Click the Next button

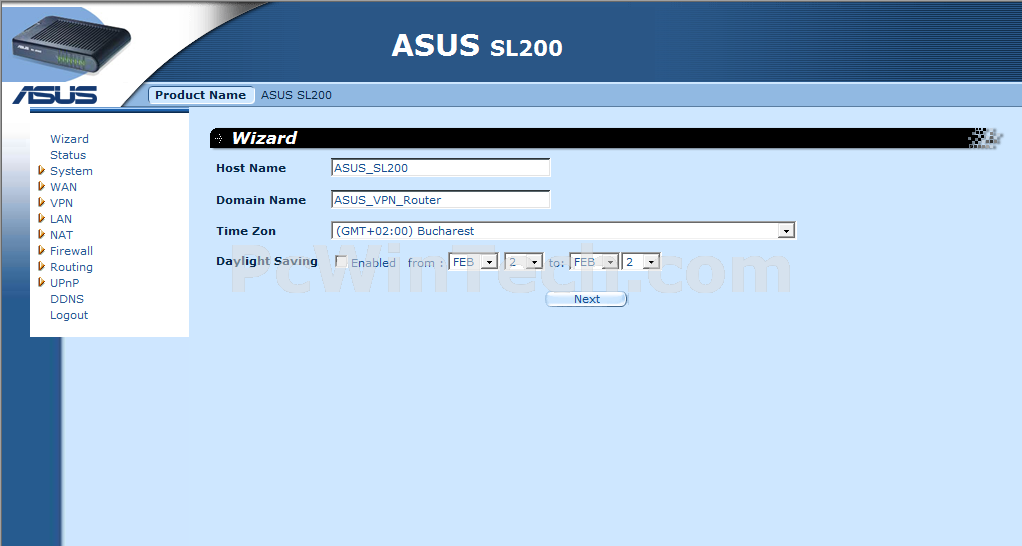pyautogui.click(x=586, y=299)
